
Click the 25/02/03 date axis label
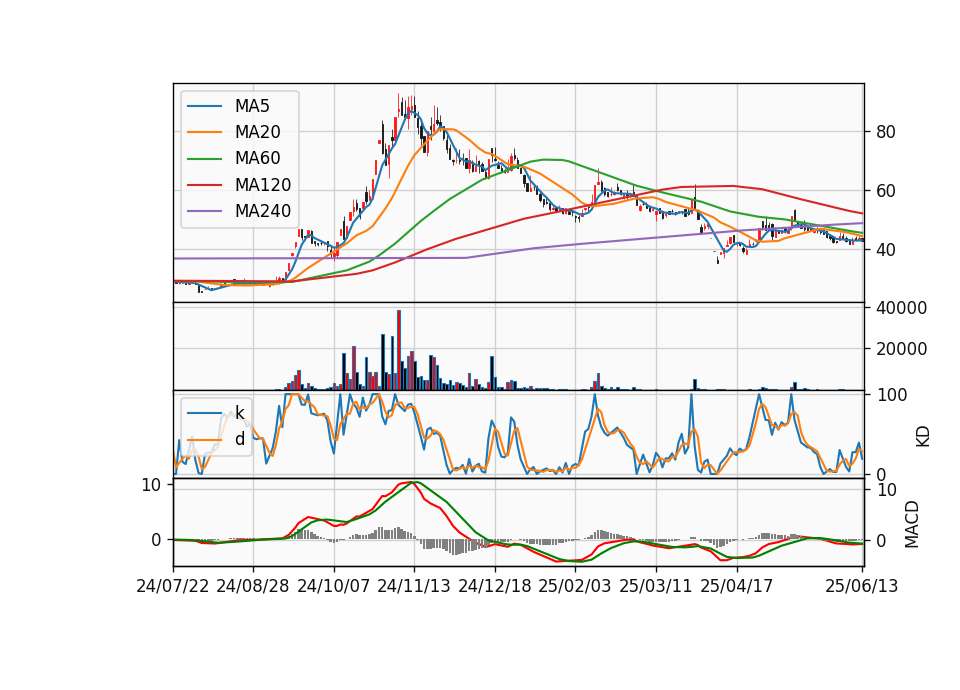click(x=575, y=586)
